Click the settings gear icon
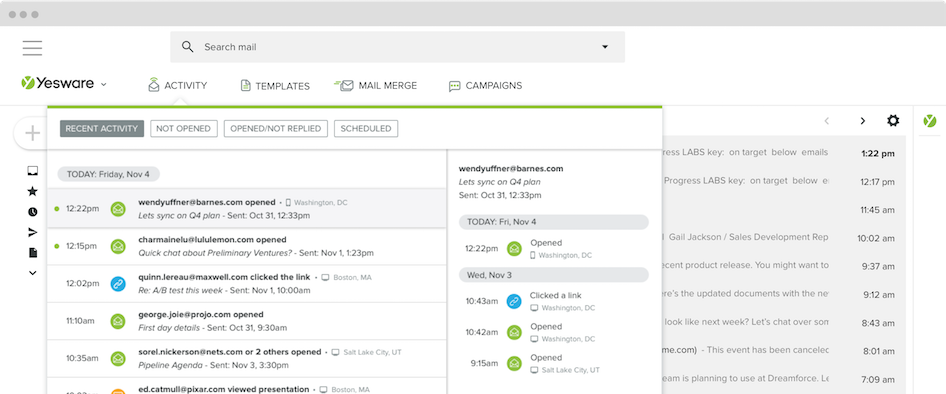946x394 pixels. (893, 121)
